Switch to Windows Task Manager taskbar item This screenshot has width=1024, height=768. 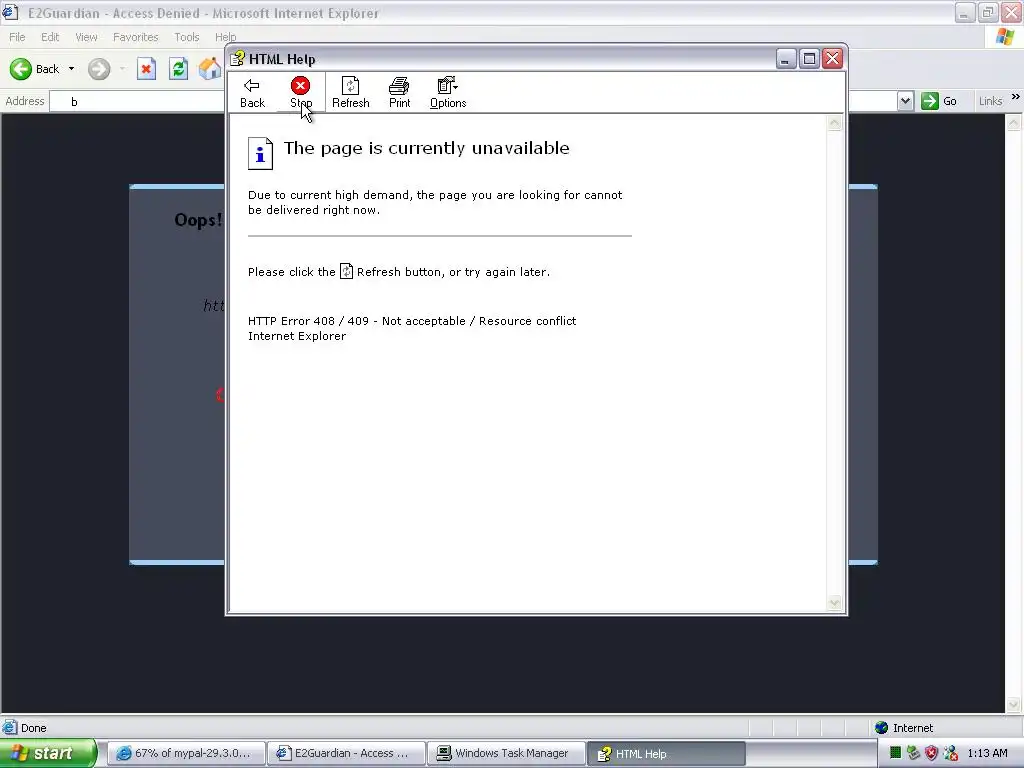pos(506,753)
